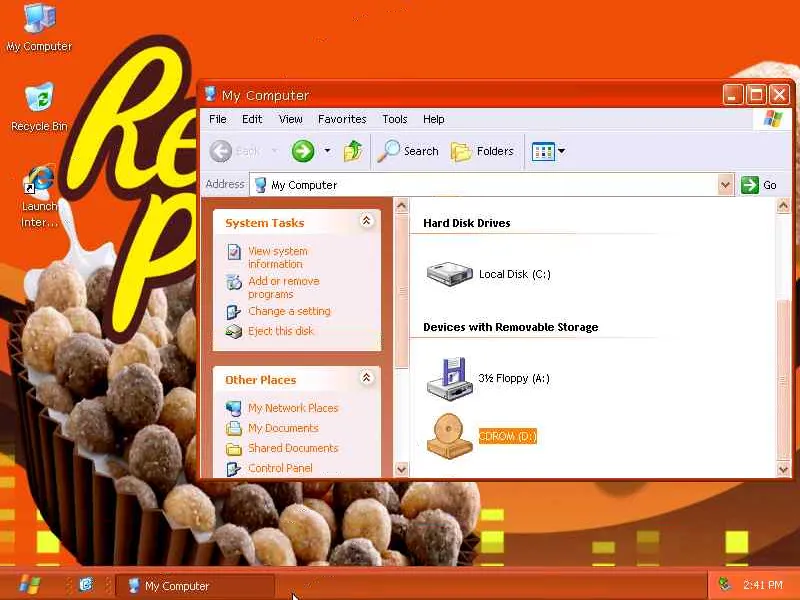
Task: Click the Go button
Action: pyautogui.click(x=760, y=185)
